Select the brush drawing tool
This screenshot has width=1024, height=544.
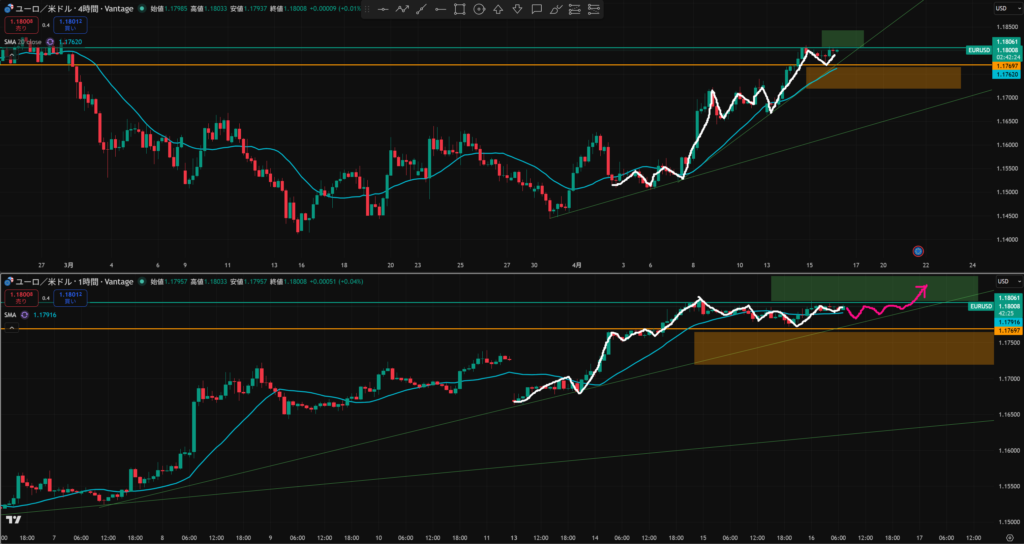556,9
